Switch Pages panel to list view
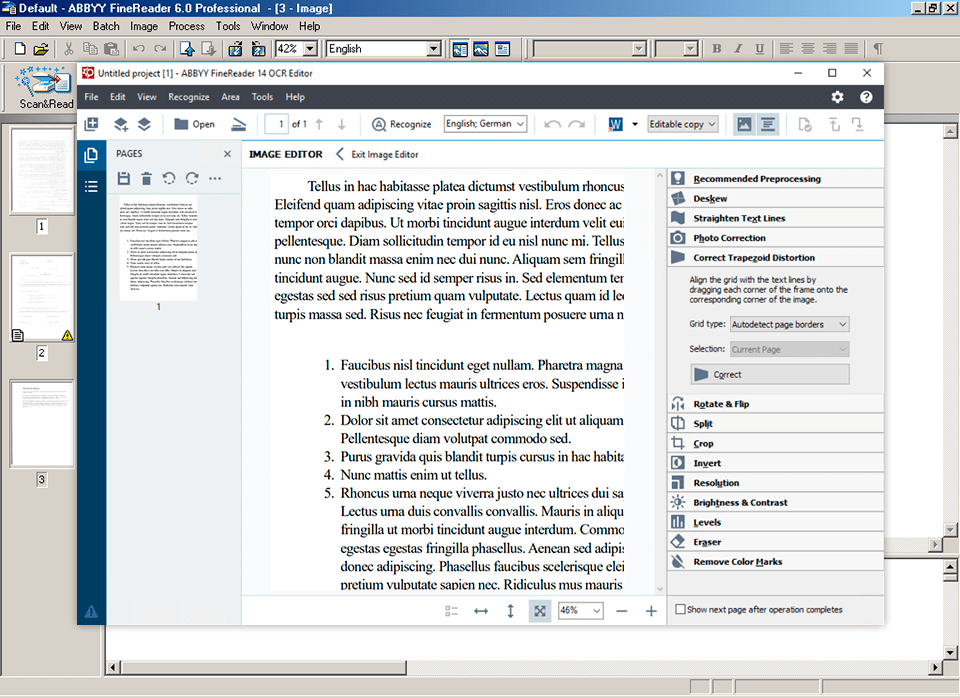The image size is (960, 698). click(91, 186)
